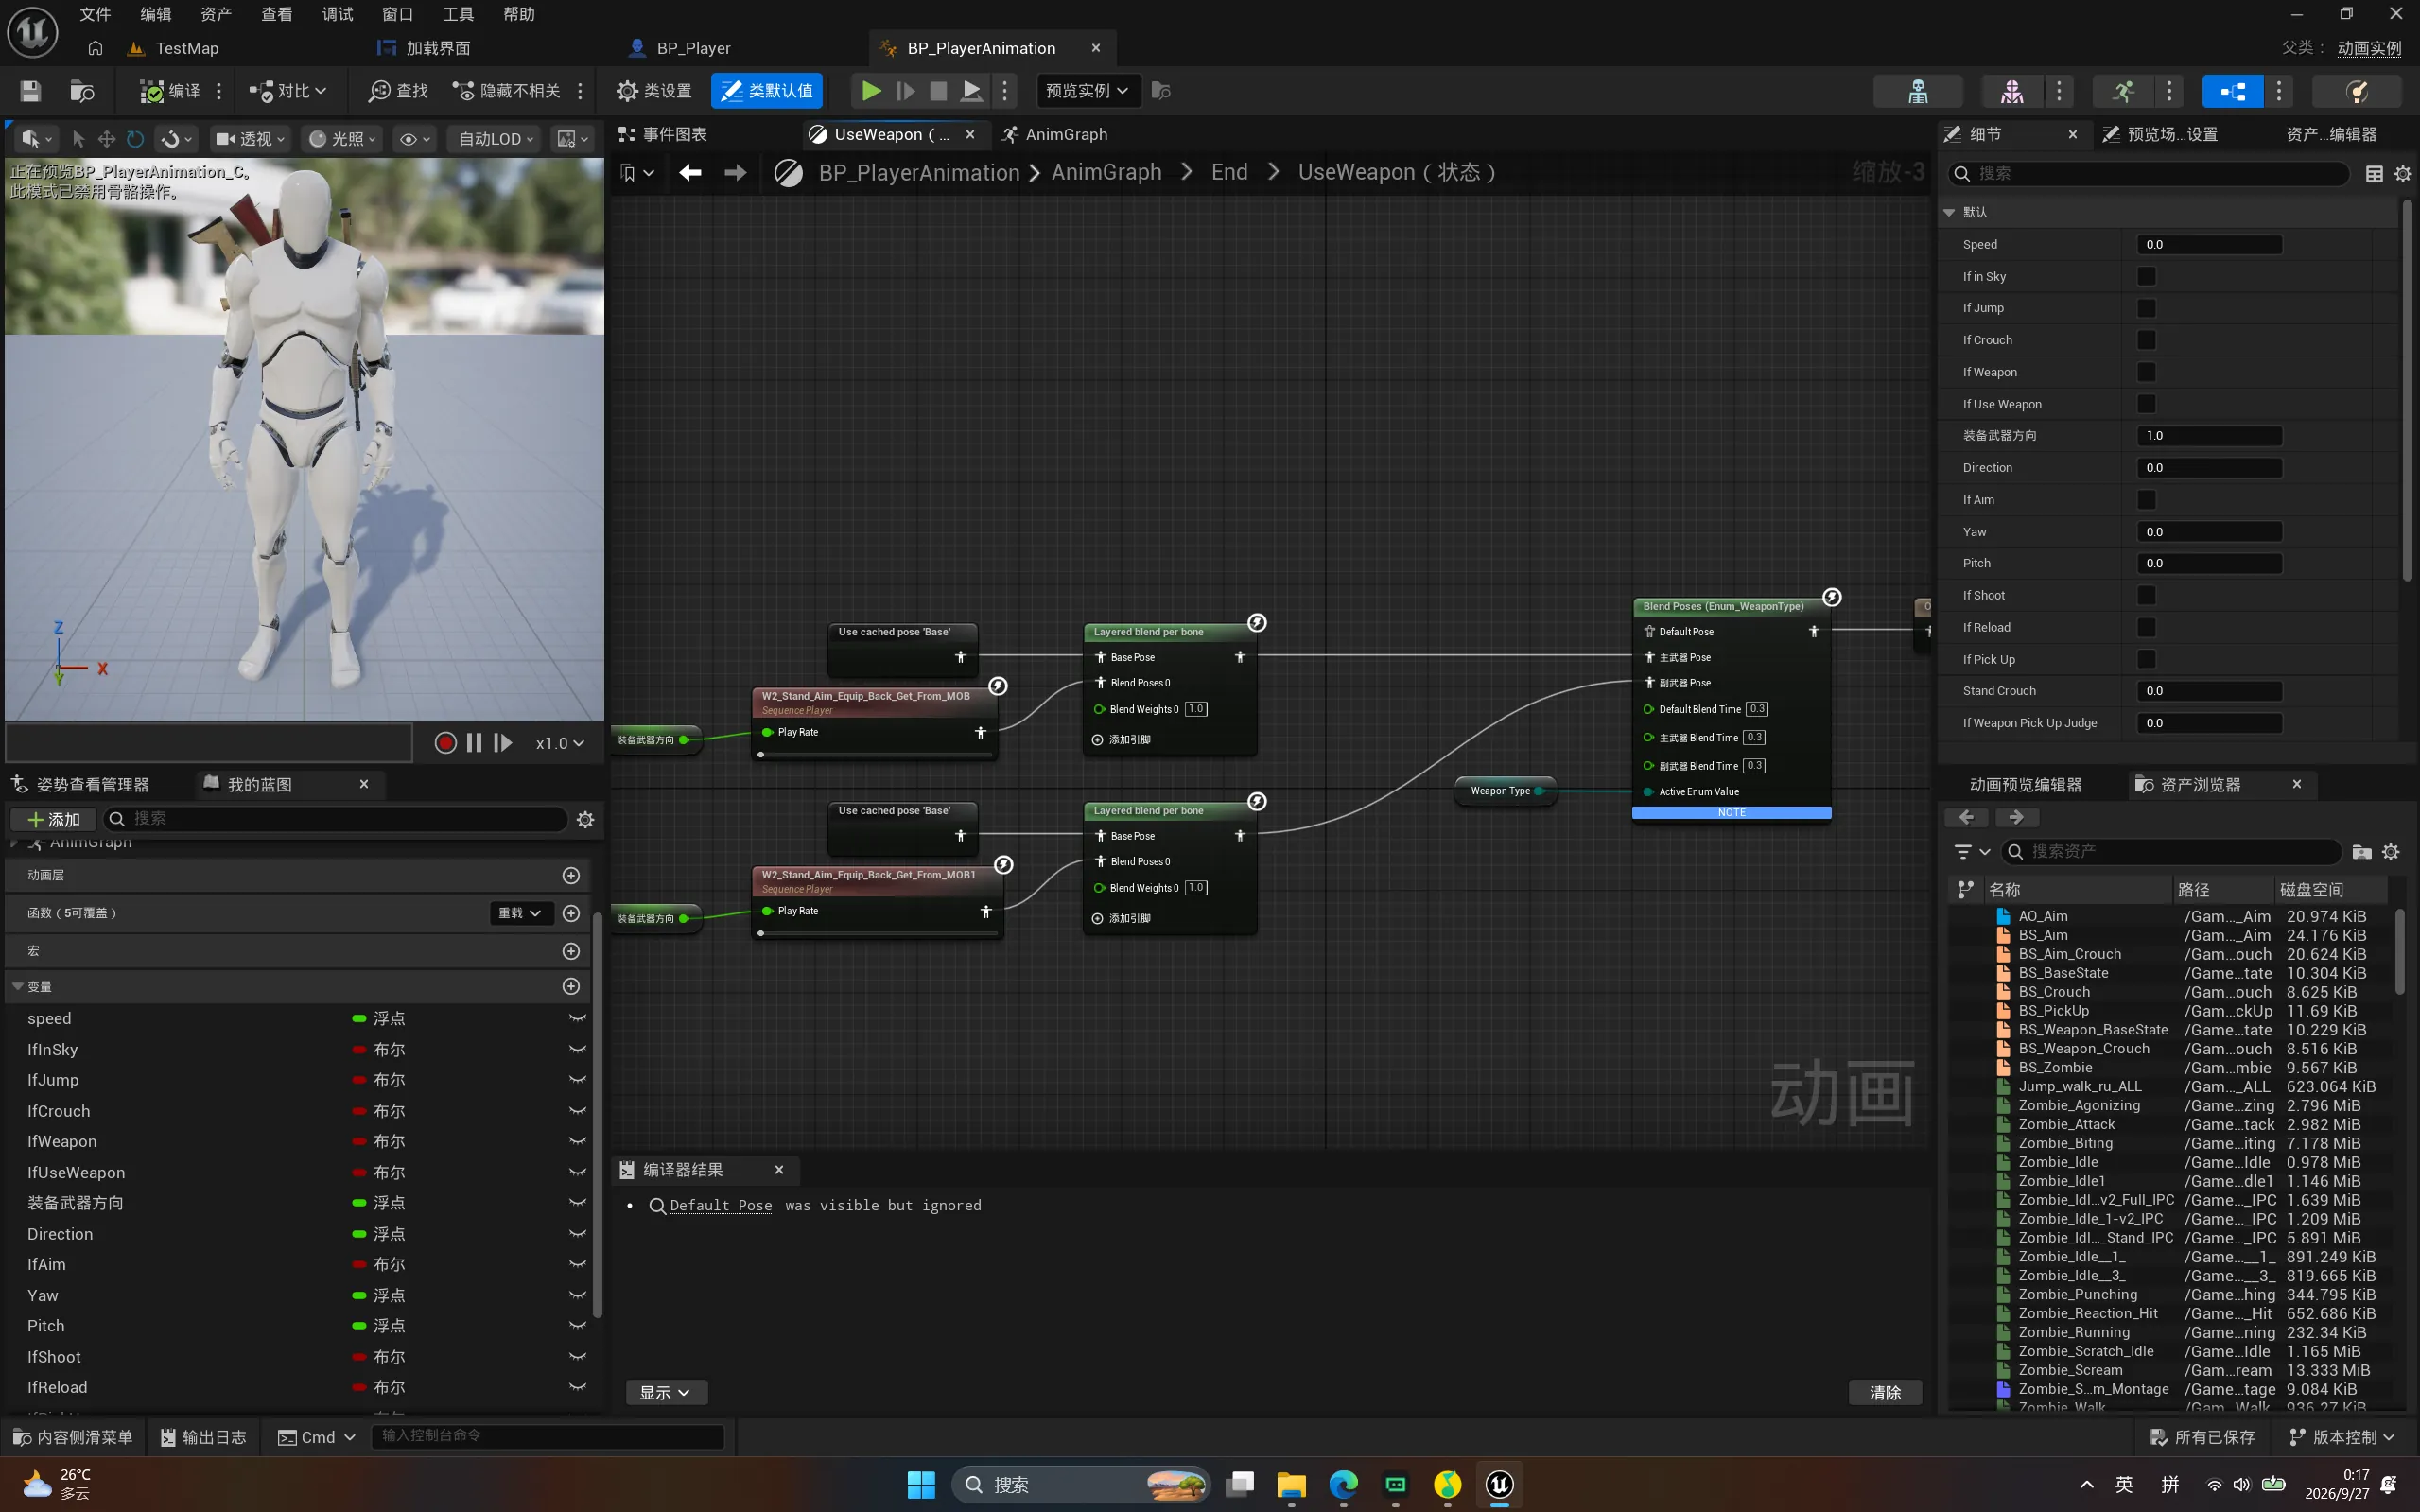Click the save asset icon

coord(30,91)
